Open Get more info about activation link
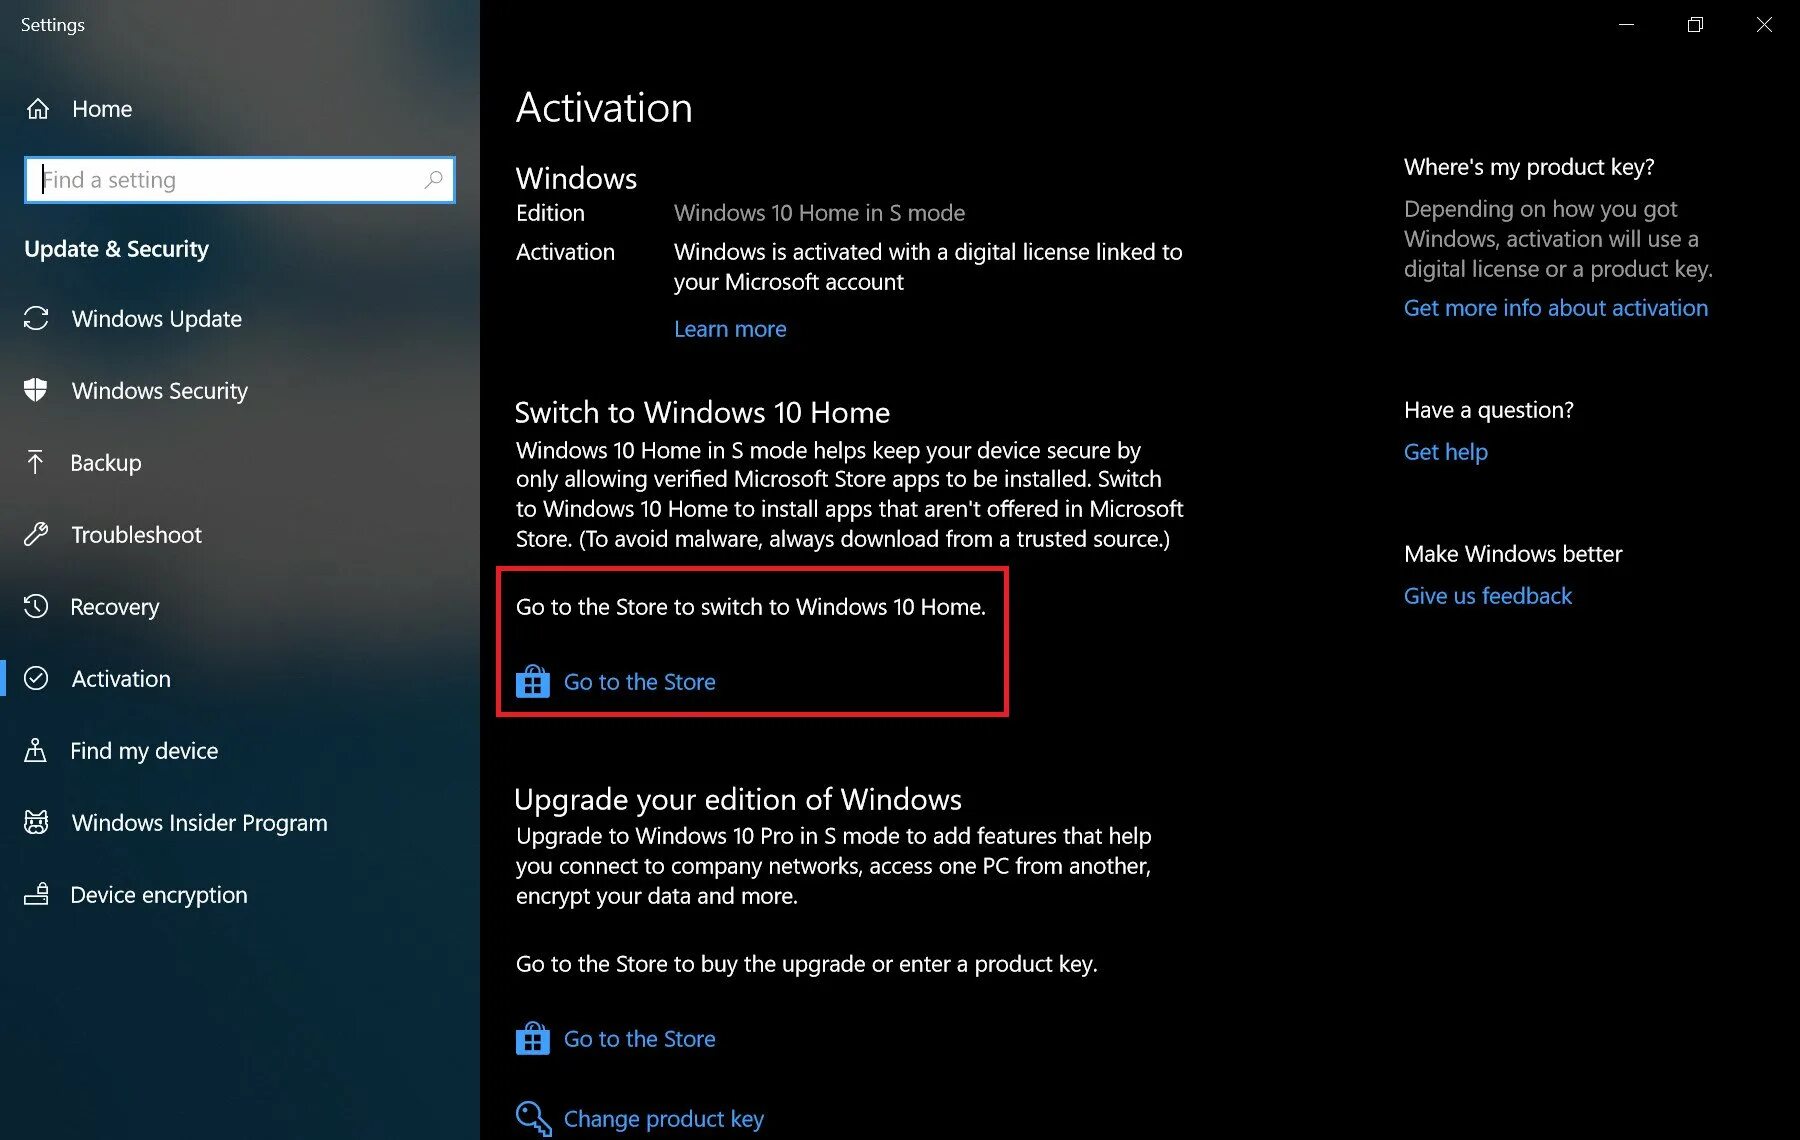Viewport: 1800px width, 1140px height. click(1556, 308)
